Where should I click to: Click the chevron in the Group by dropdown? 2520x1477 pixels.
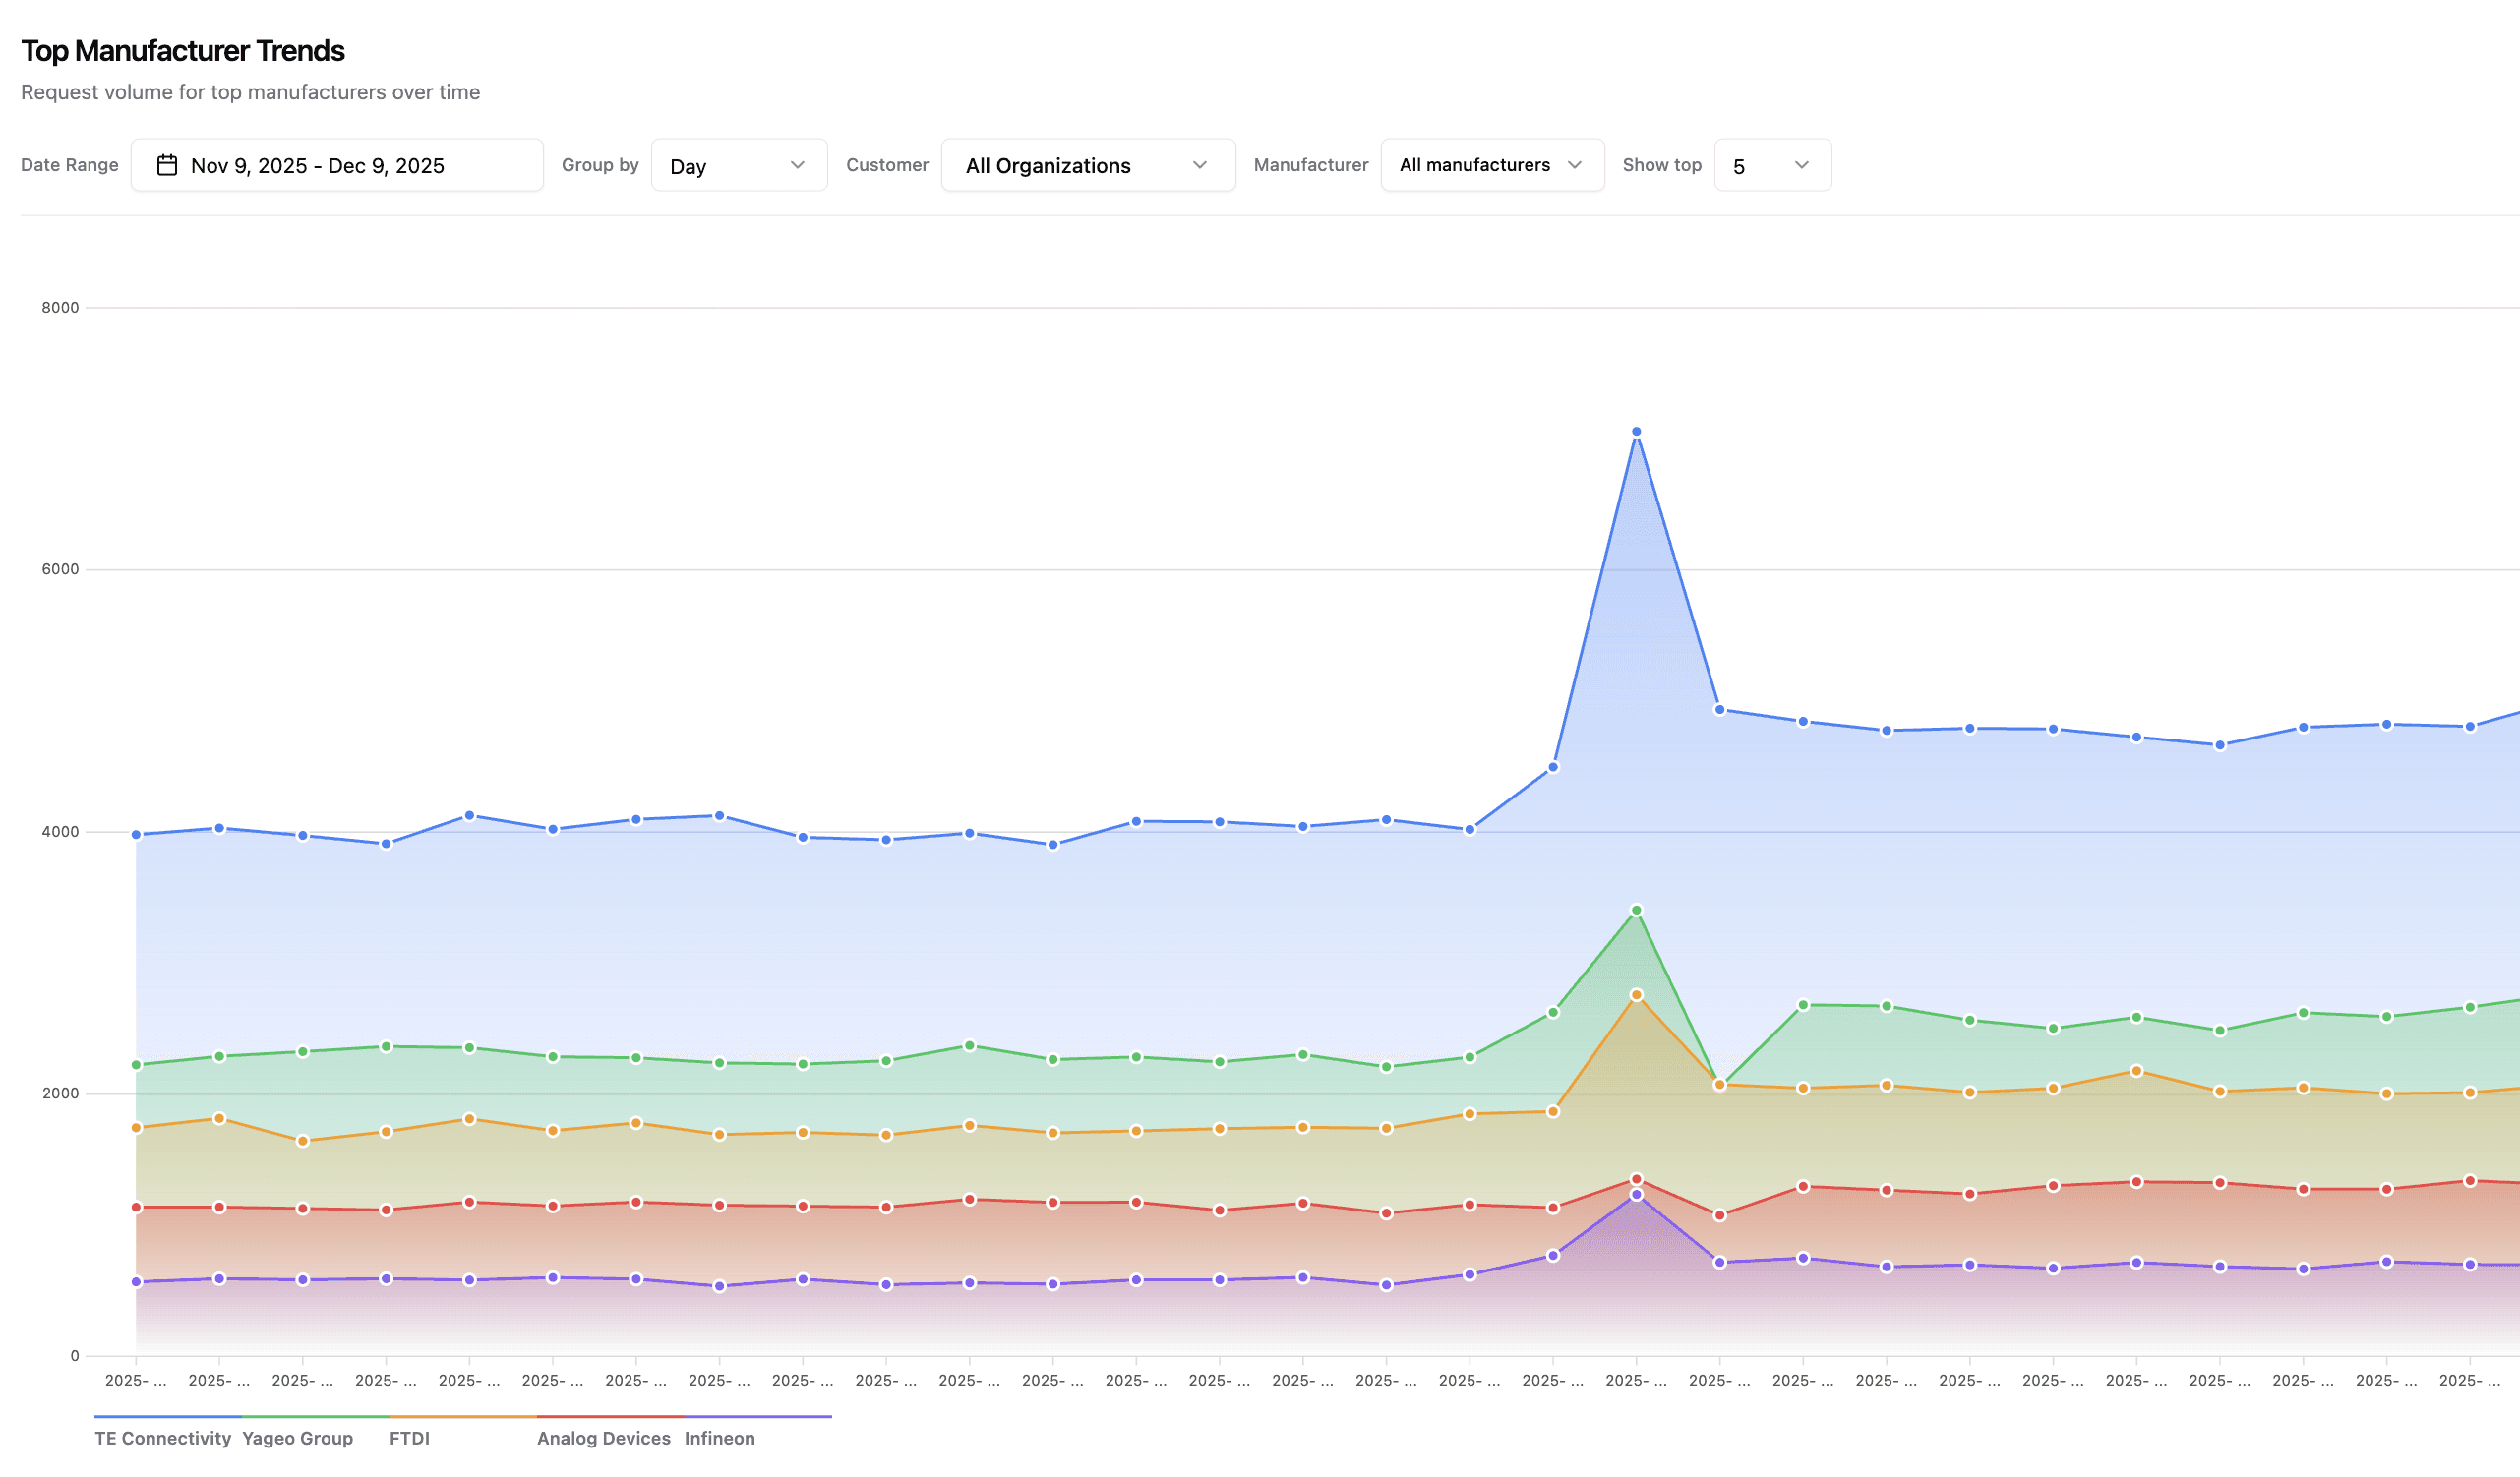click(797, 165)
